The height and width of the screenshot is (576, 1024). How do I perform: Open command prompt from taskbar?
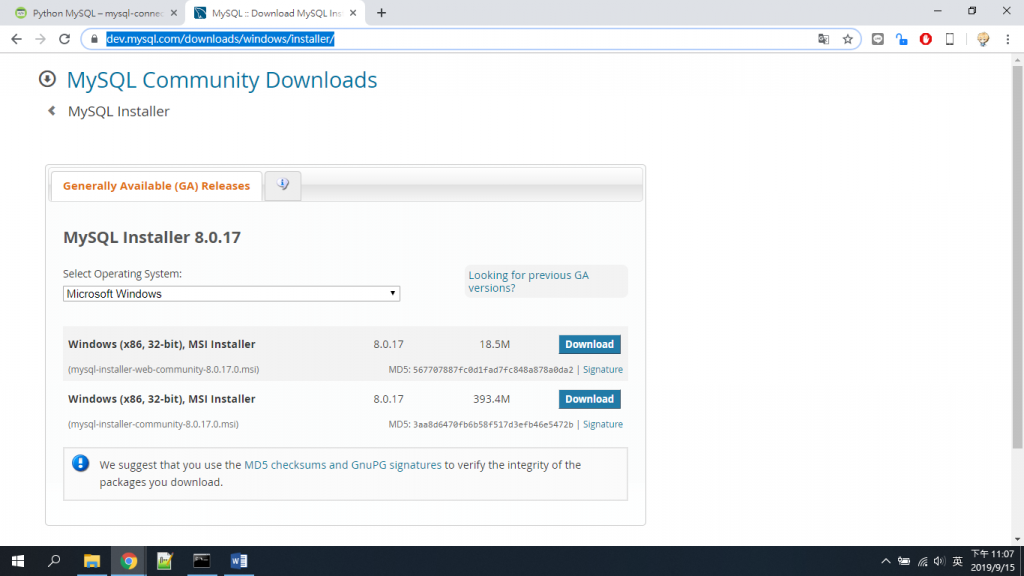coord(202,561)
